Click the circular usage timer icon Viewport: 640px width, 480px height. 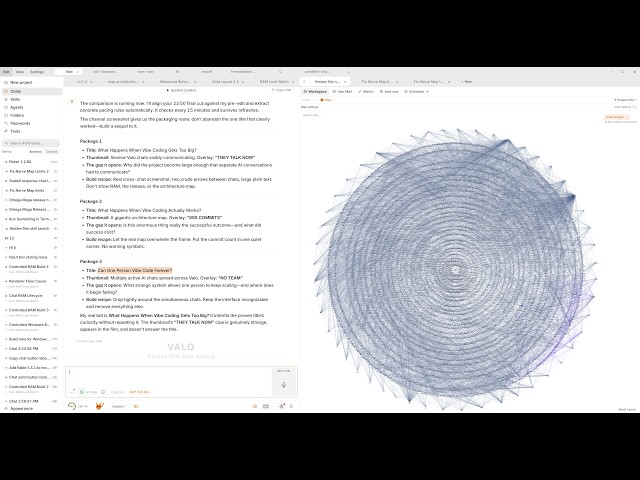pyautogui.click(x=72, y=406)
